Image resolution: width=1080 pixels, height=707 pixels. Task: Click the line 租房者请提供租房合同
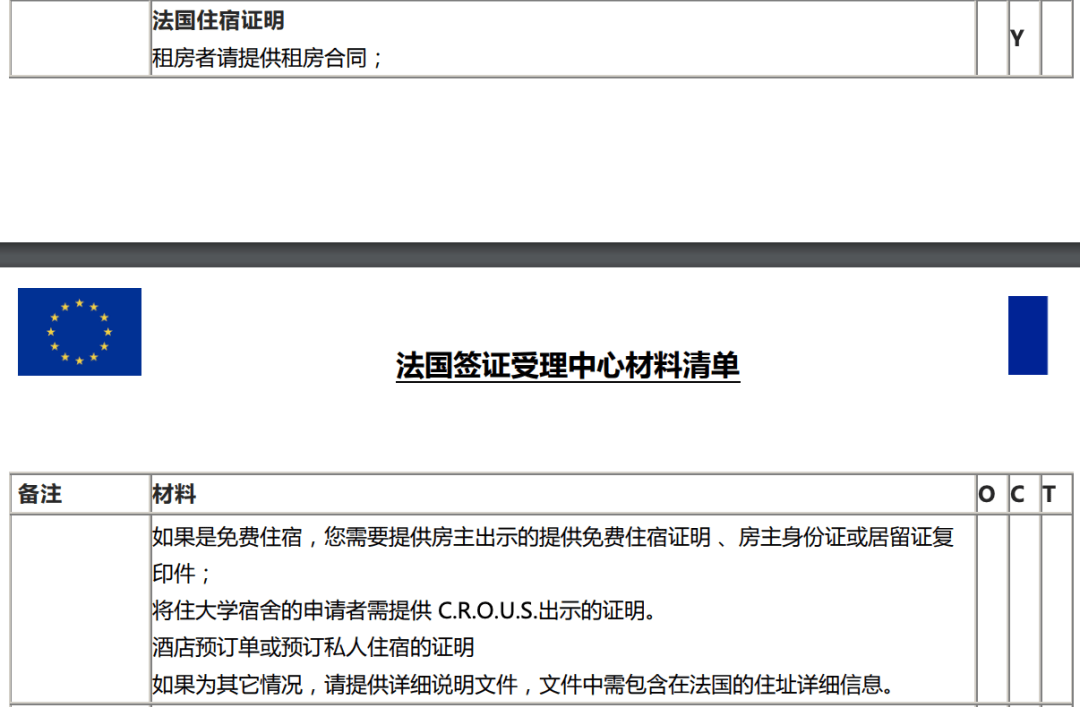pos(266,58)
